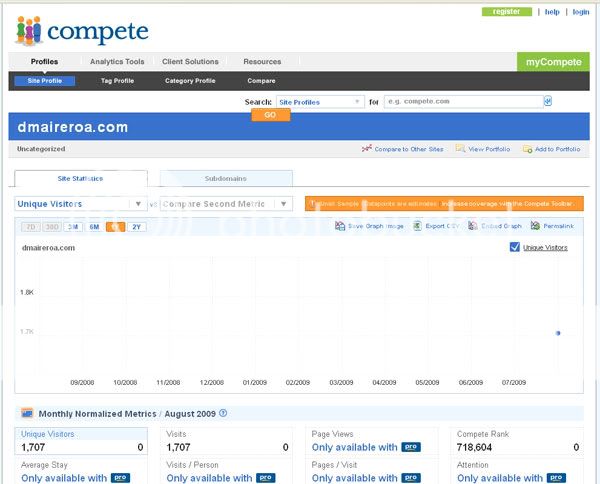This screenshot has width=600, height=484.
Task: Open the Resources menu
Action: coord(262,62)
